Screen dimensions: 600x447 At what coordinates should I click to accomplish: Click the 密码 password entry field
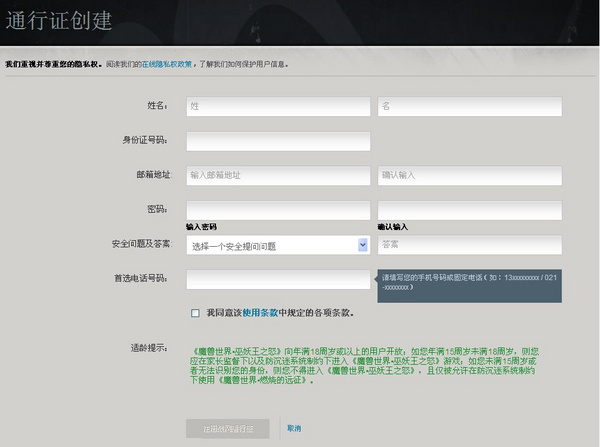point(278,210)
